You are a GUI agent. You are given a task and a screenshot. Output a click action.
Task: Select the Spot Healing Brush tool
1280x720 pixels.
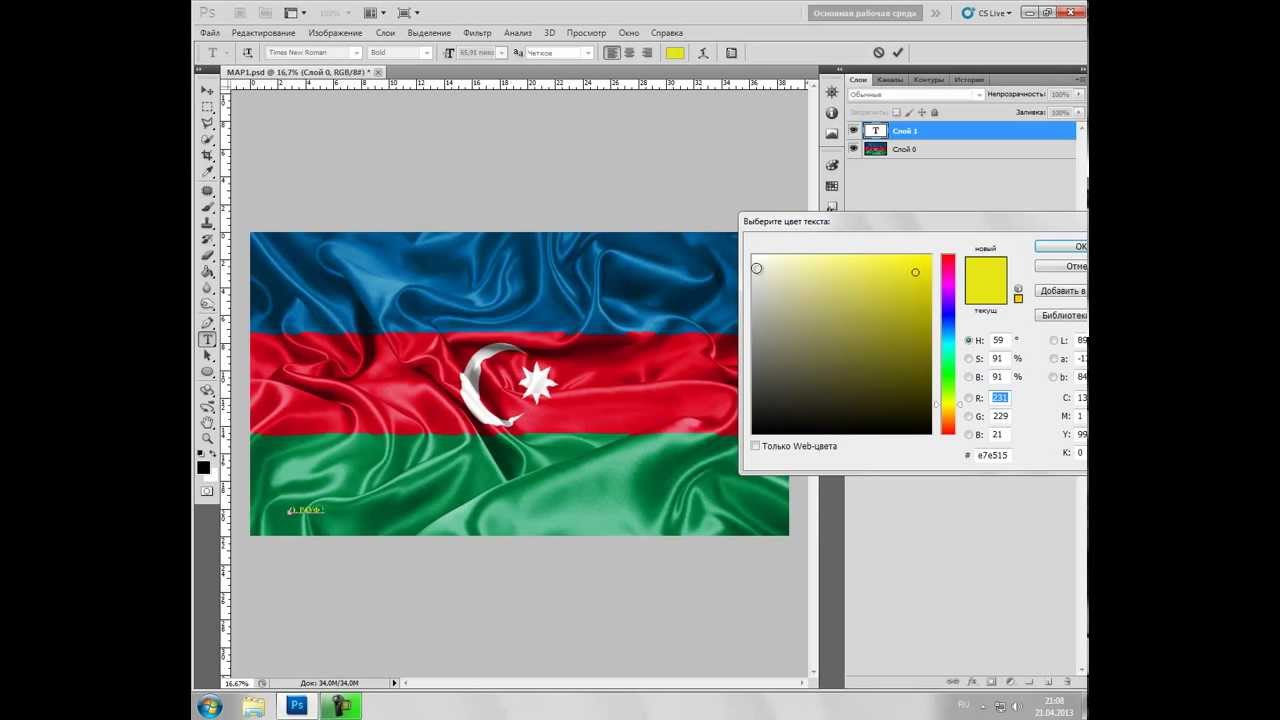click(207, 190)
